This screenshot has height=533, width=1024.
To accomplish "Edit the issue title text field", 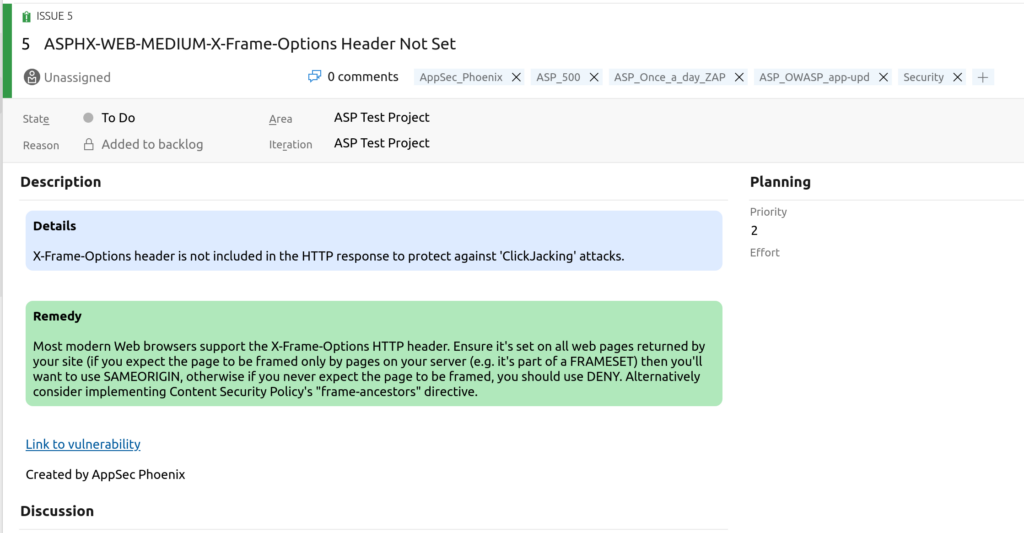I will (x=249, y=44).
